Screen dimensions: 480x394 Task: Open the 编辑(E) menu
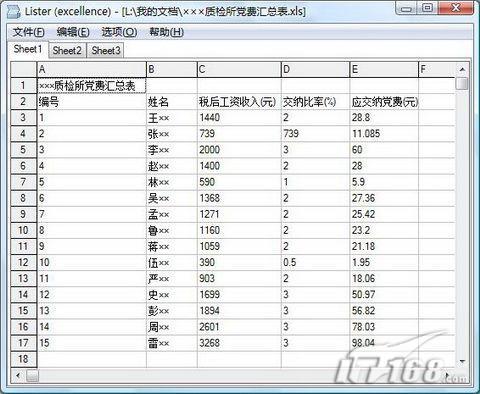pyautogui.click(x=73, y=32)
